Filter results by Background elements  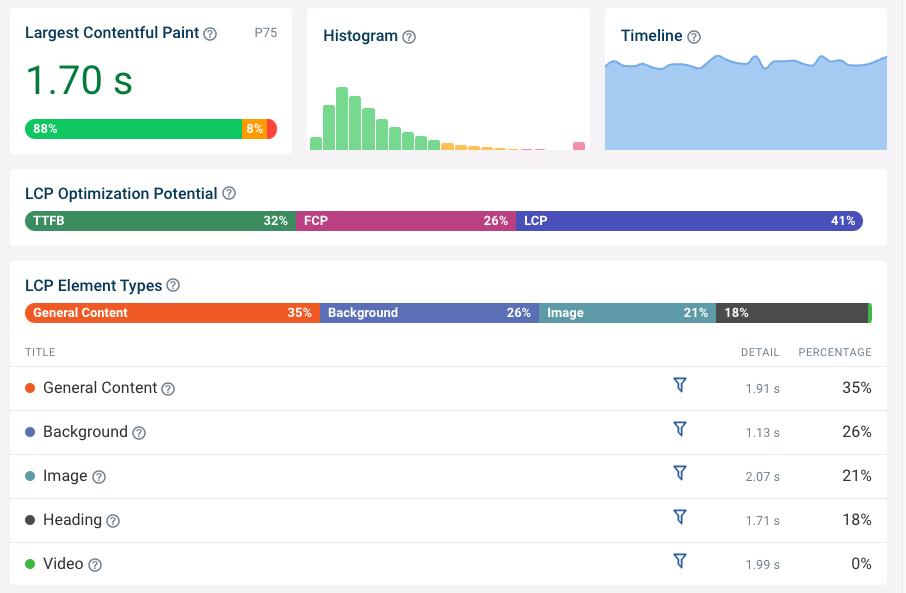tap(680, 429)
